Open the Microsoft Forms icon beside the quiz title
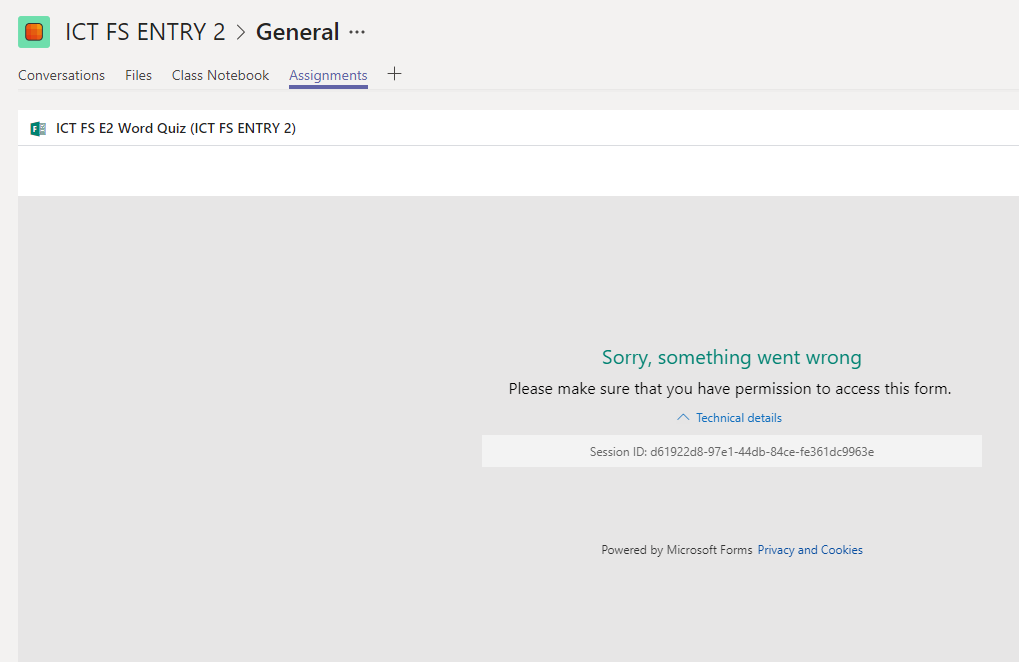The height and width of the screenshot is (662, 1019). pyautogui.click(x=38, y=128)
